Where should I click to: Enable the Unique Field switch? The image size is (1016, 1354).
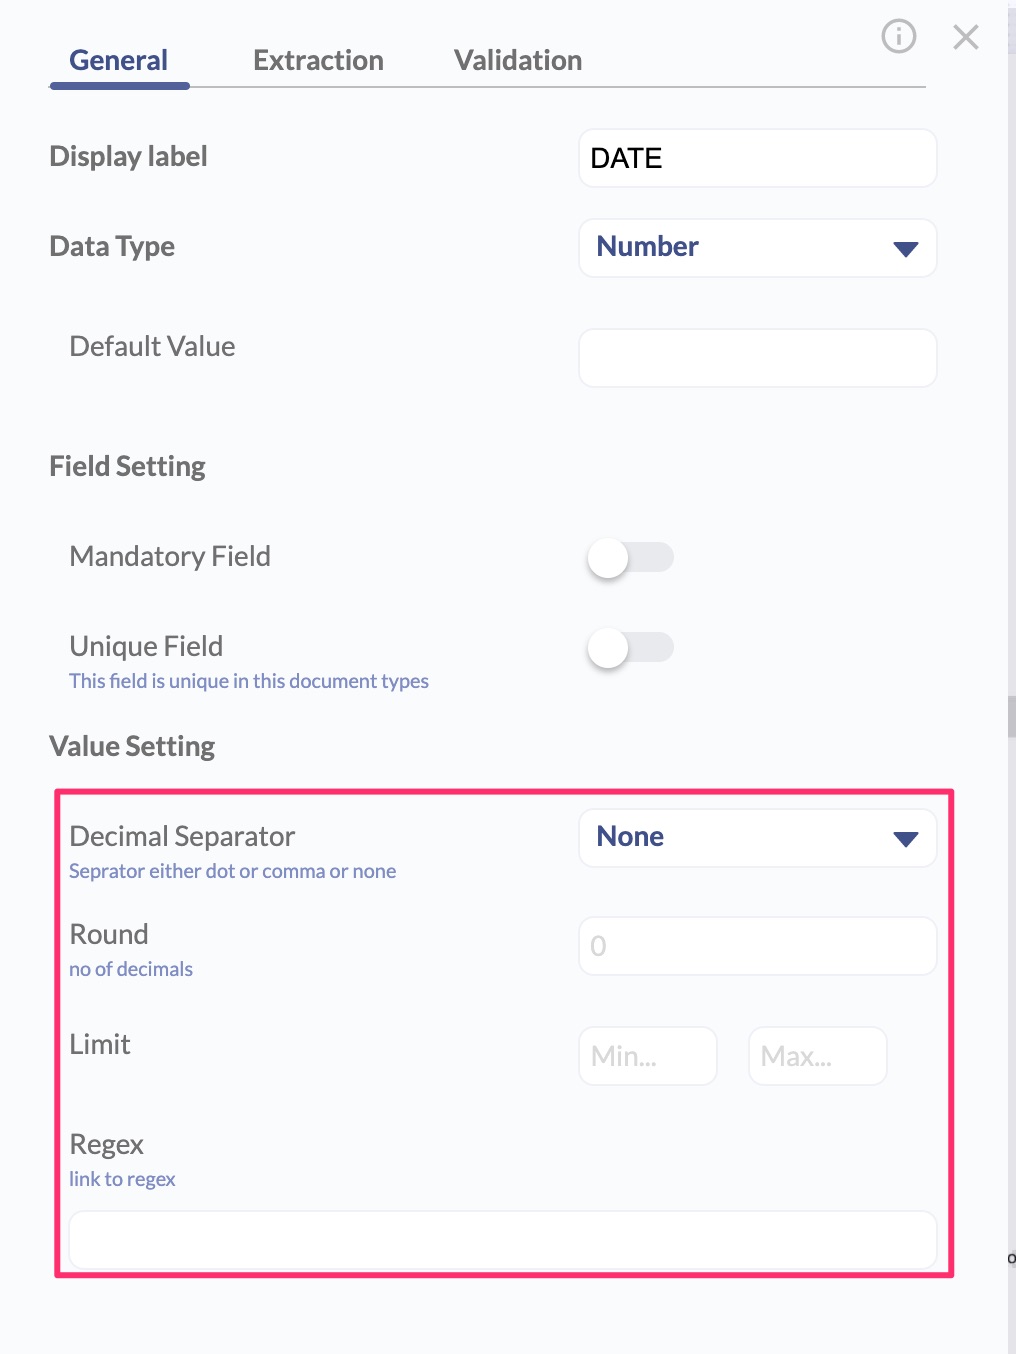click(x=630, y=647)
